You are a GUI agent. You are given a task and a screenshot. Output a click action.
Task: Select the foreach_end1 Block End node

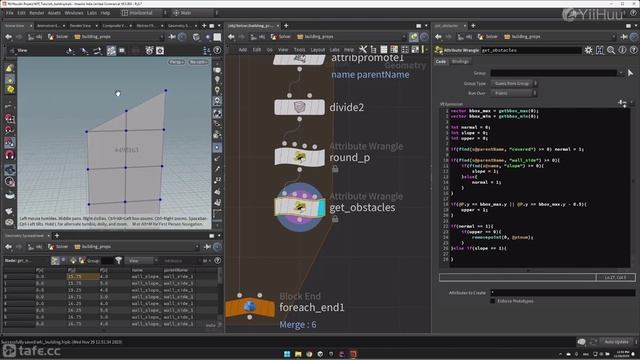(250, 307)
